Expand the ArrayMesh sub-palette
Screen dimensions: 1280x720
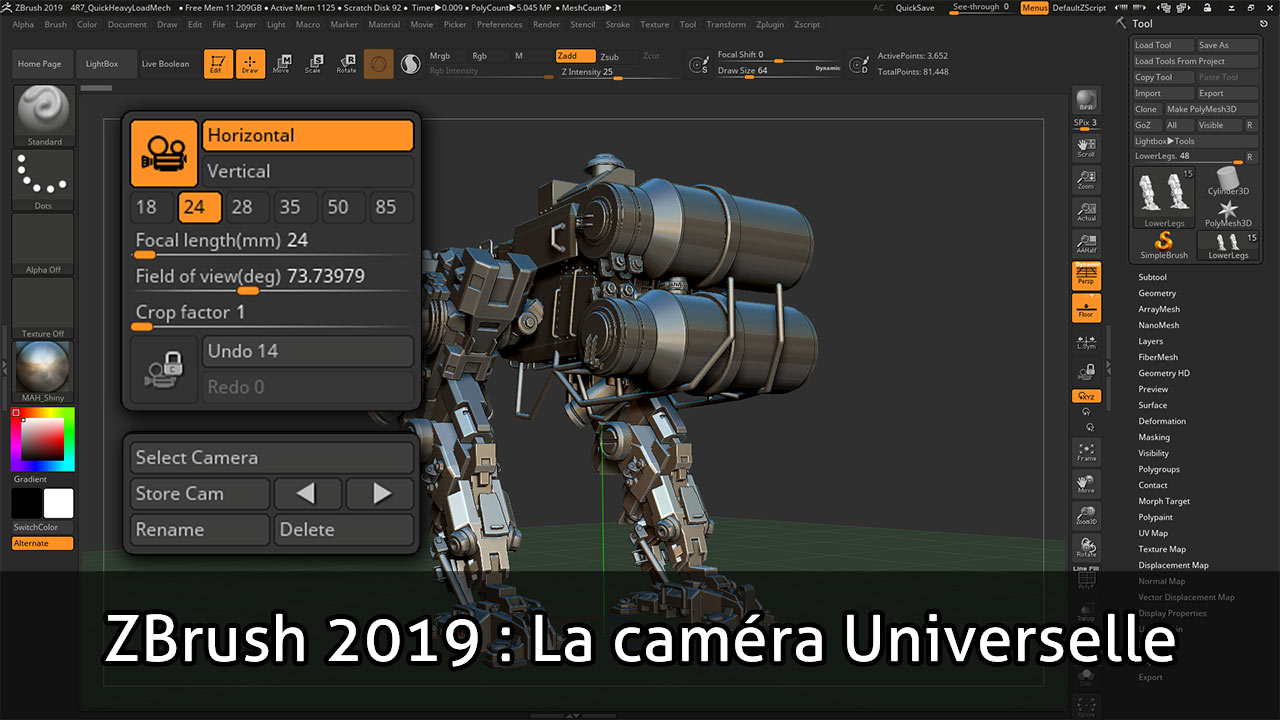pos(1159,309)
